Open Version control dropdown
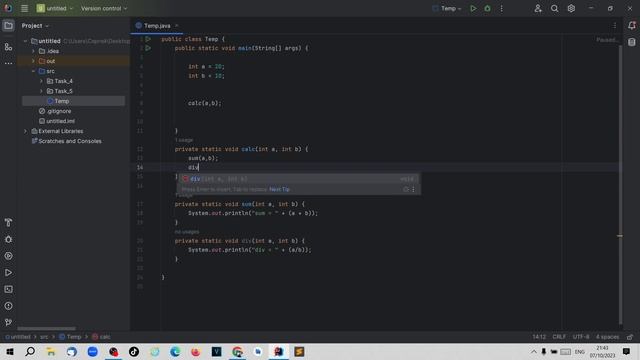The width and height of the screenshot is (640, 360). (104, 8)
